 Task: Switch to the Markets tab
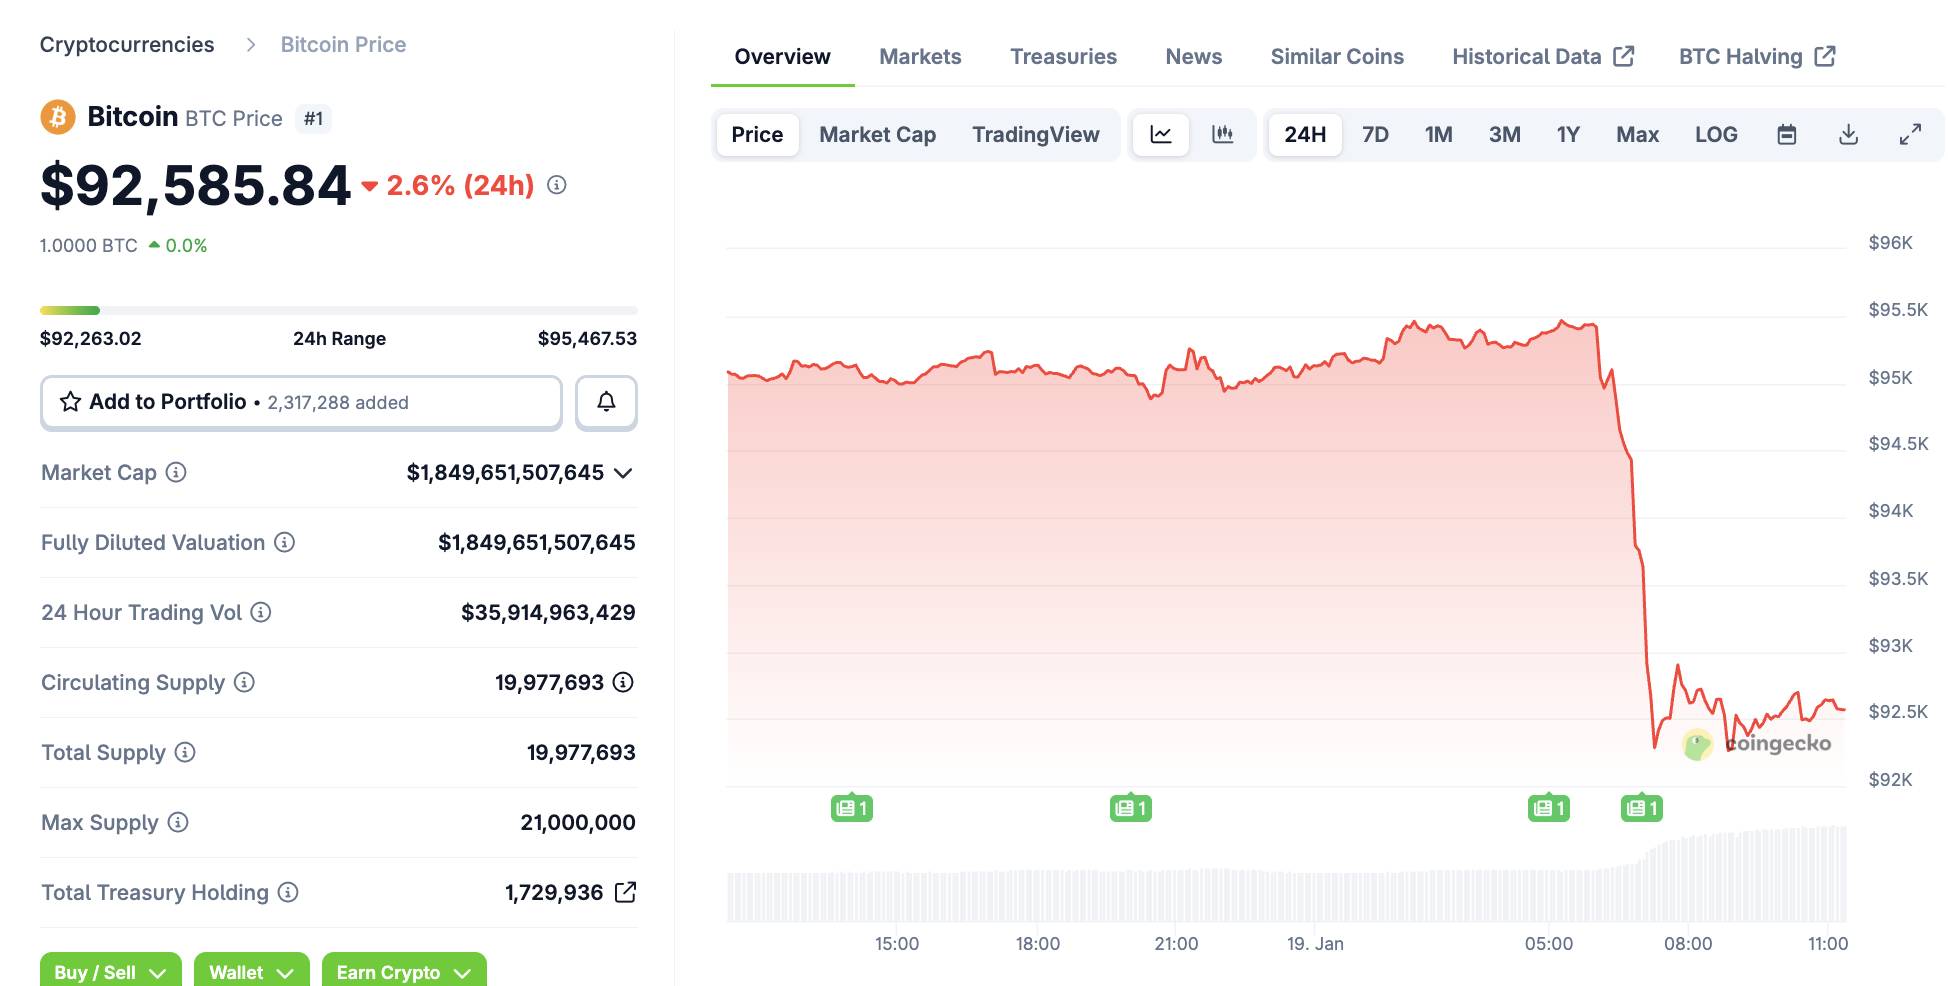click(x=919, y=56)
